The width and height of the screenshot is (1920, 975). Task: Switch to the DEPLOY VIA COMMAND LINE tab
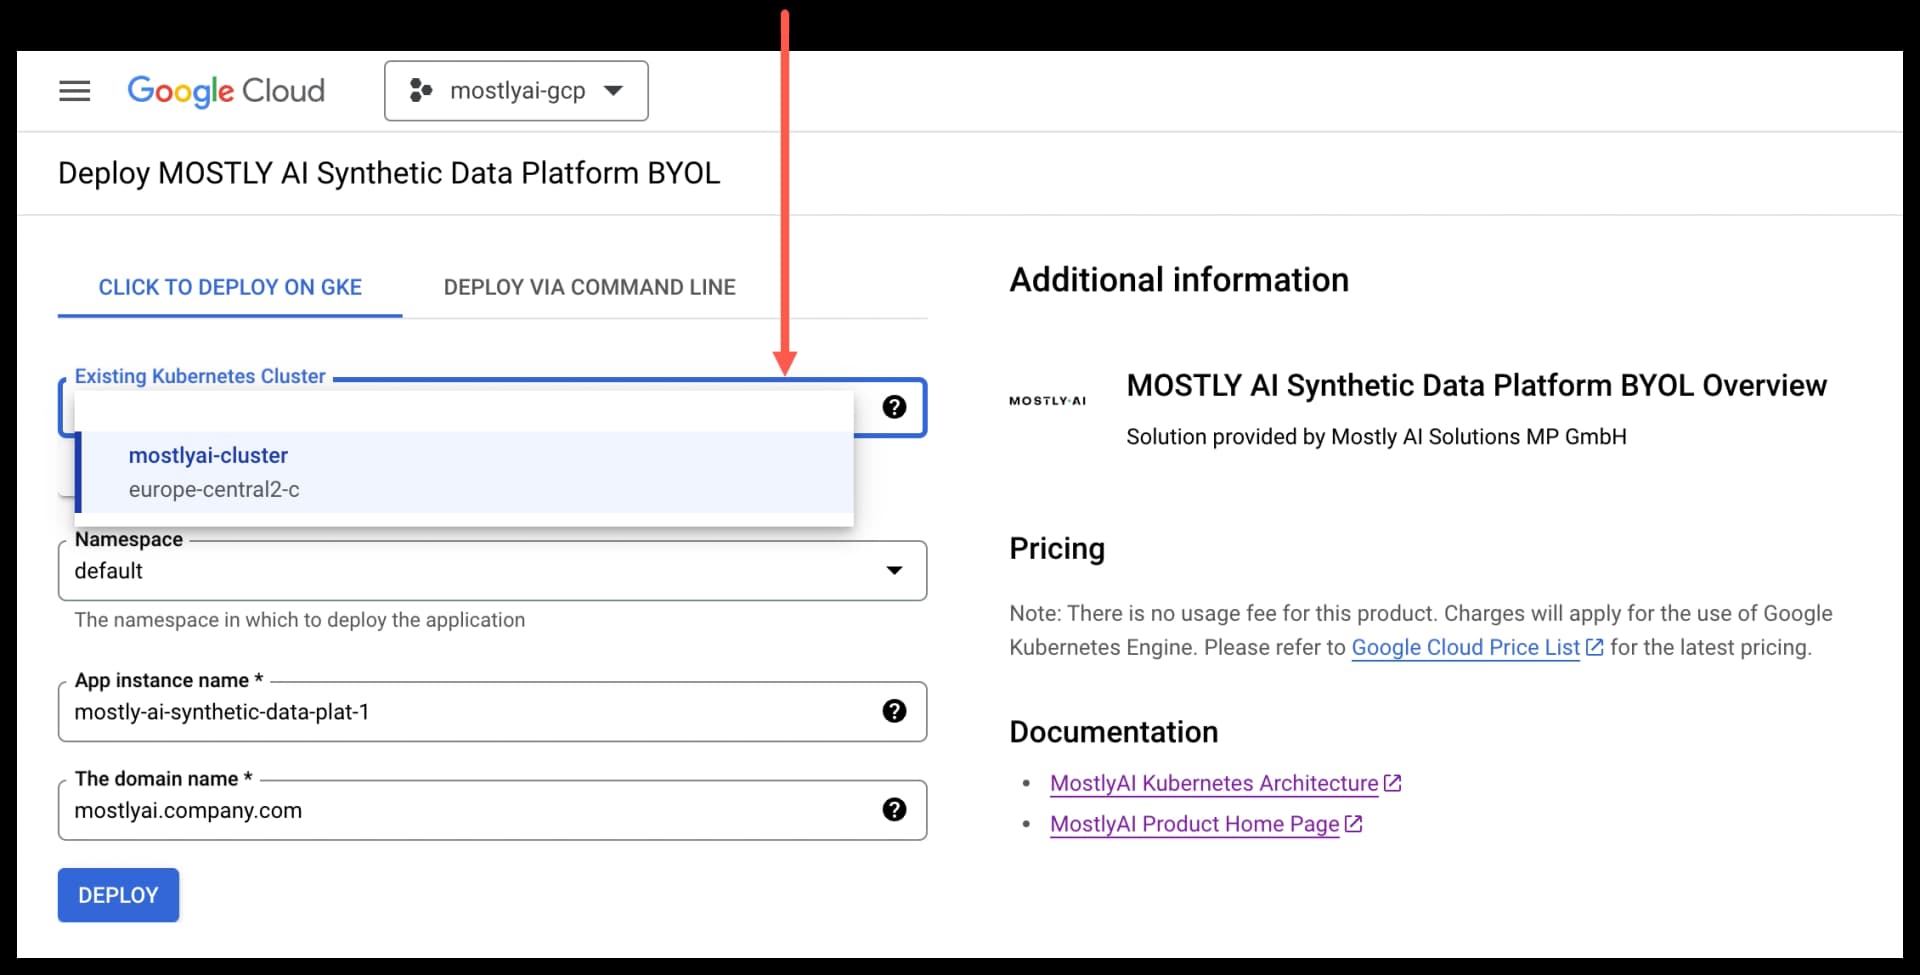[589, 287]
